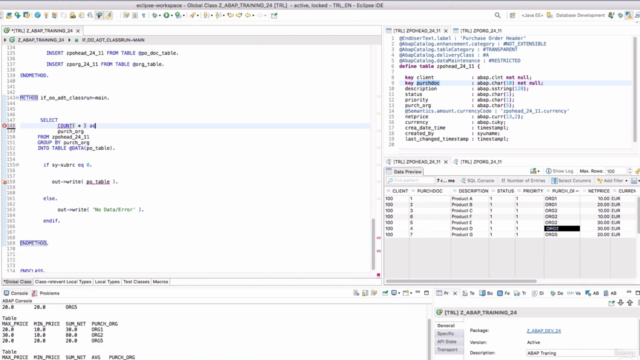Screen dimensions: 640x360
Task: Open the Problems view tab
Action: tap(46, 293)
